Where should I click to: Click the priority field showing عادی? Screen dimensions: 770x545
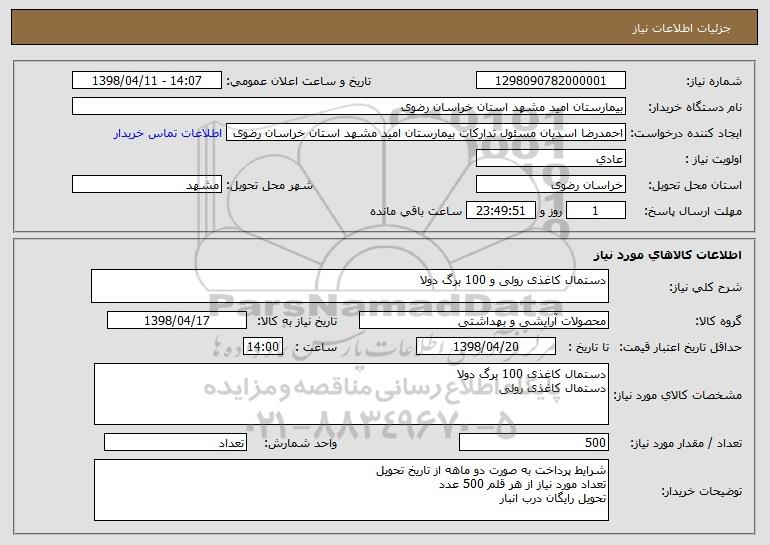point(550,159)
